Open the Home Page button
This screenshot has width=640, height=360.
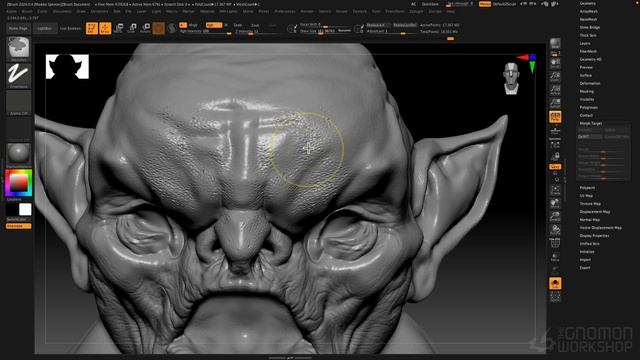coord(18,29)
